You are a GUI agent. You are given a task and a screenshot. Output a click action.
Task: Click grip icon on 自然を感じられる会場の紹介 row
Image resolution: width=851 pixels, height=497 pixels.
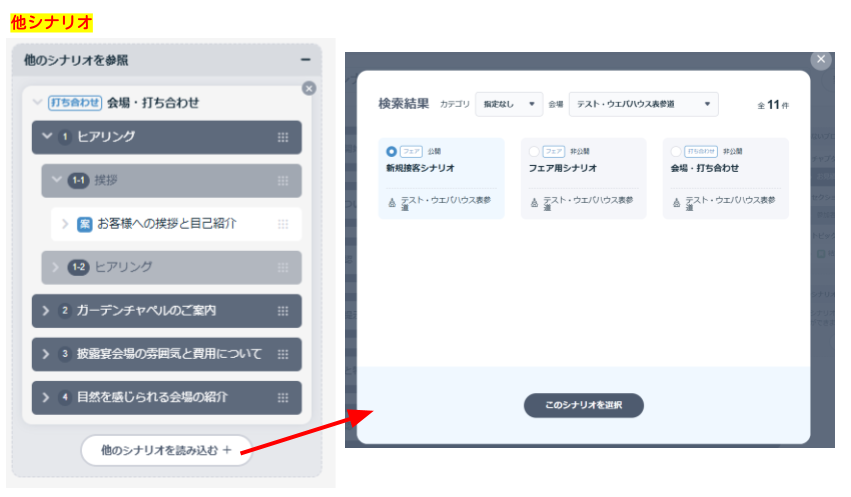[283, 398]
